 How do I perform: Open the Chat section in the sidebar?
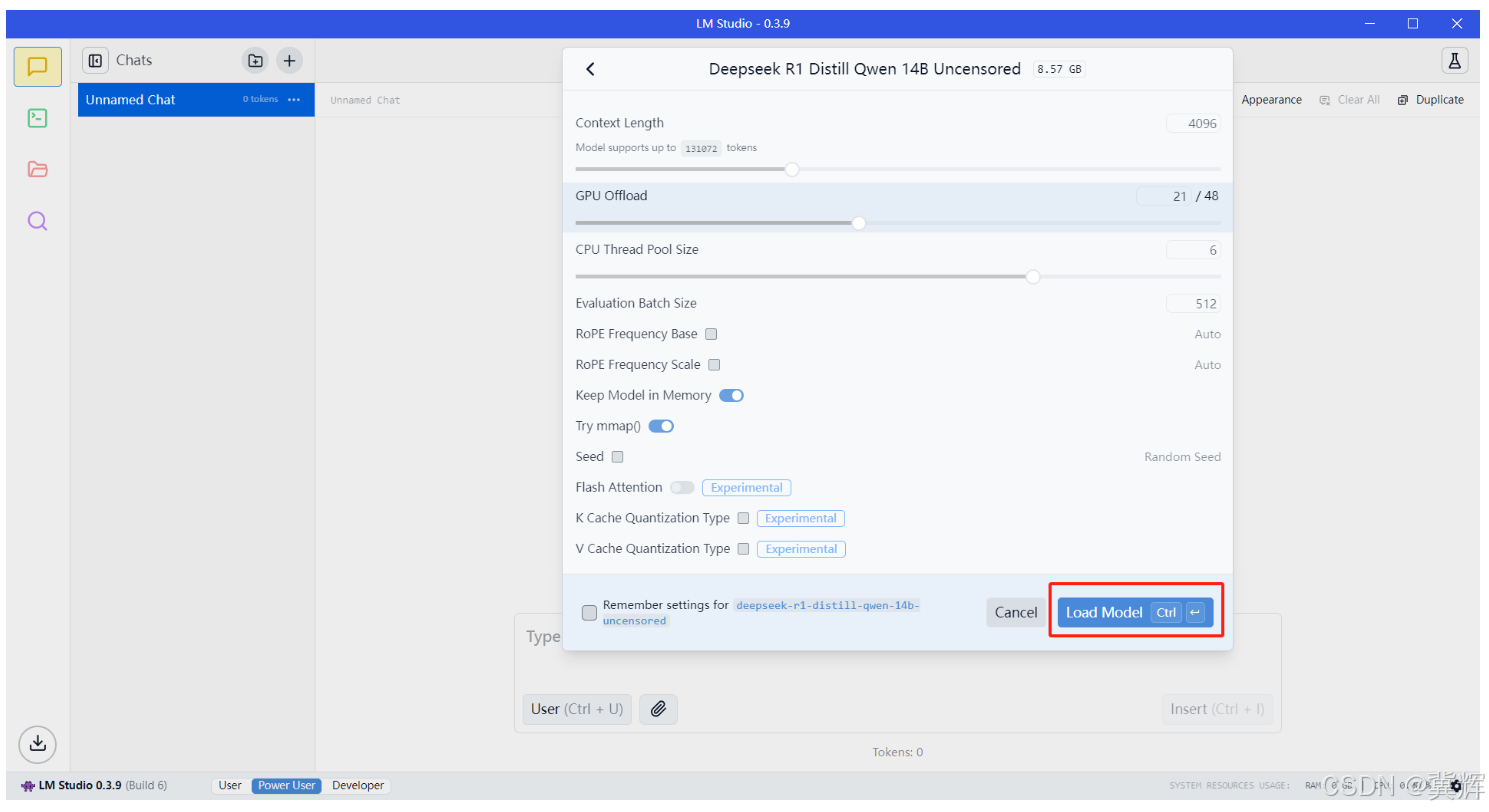37,67
